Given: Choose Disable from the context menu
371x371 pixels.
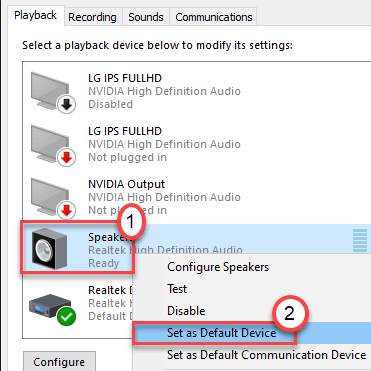Looking at the screenshot, I should (186, 311).
